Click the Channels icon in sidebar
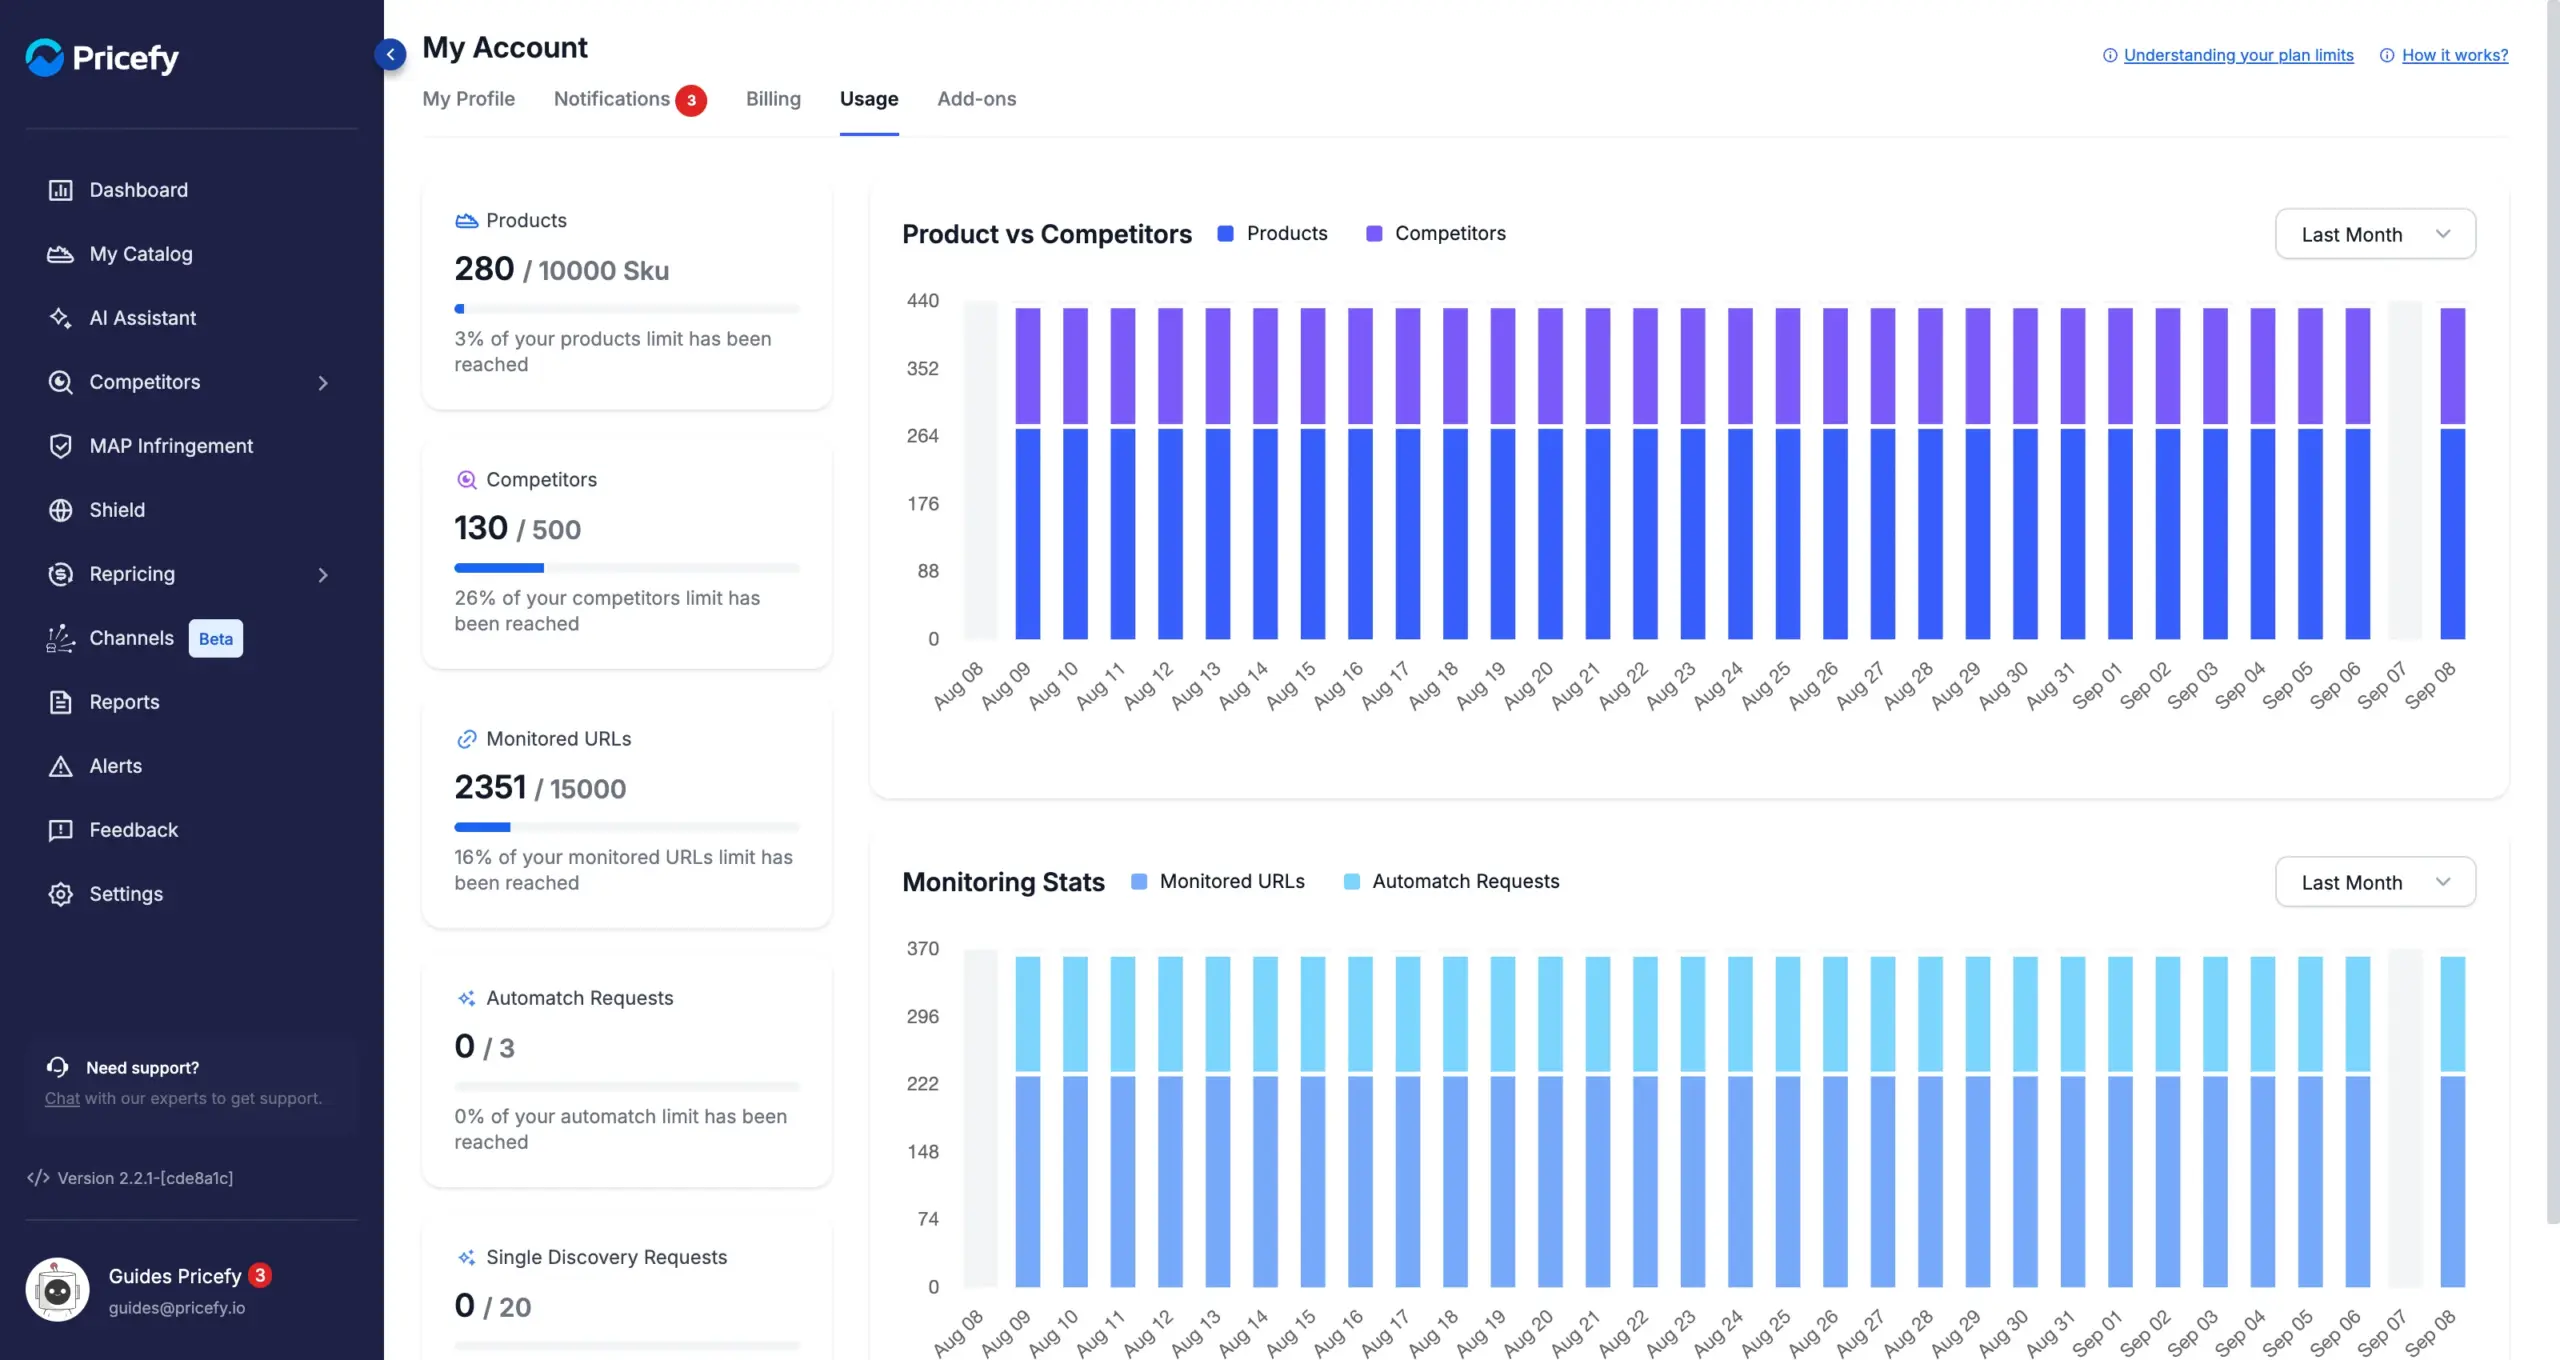Image resolution: width=2560 pixels, height=1360 pixels. tap(60, 638)
